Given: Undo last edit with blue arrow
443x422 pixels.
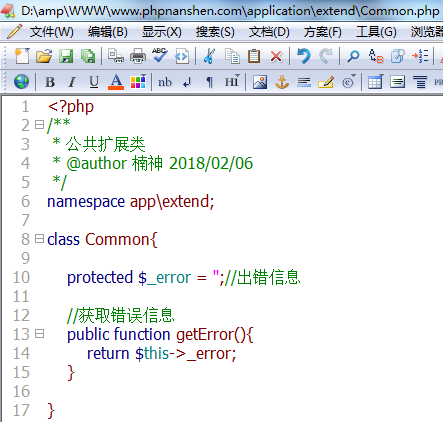Looking at the screenshot, I should coord(304,56).
